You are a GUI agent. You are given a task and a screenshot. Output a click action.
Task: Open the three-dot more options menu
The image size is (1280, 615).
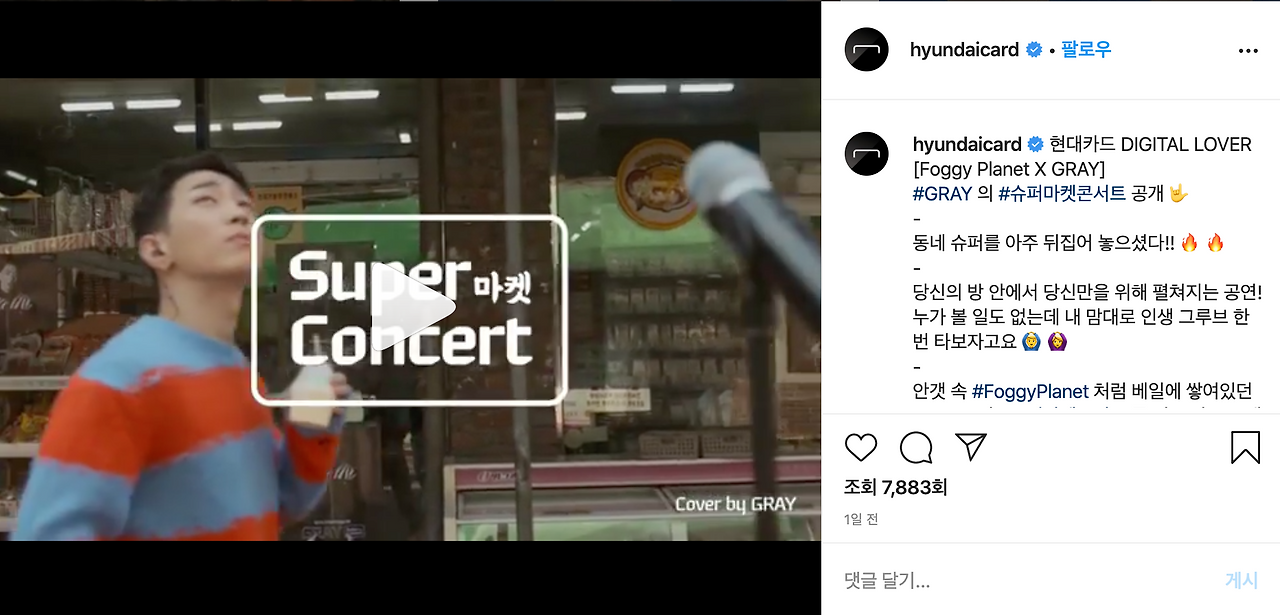tap(1248, 51)
